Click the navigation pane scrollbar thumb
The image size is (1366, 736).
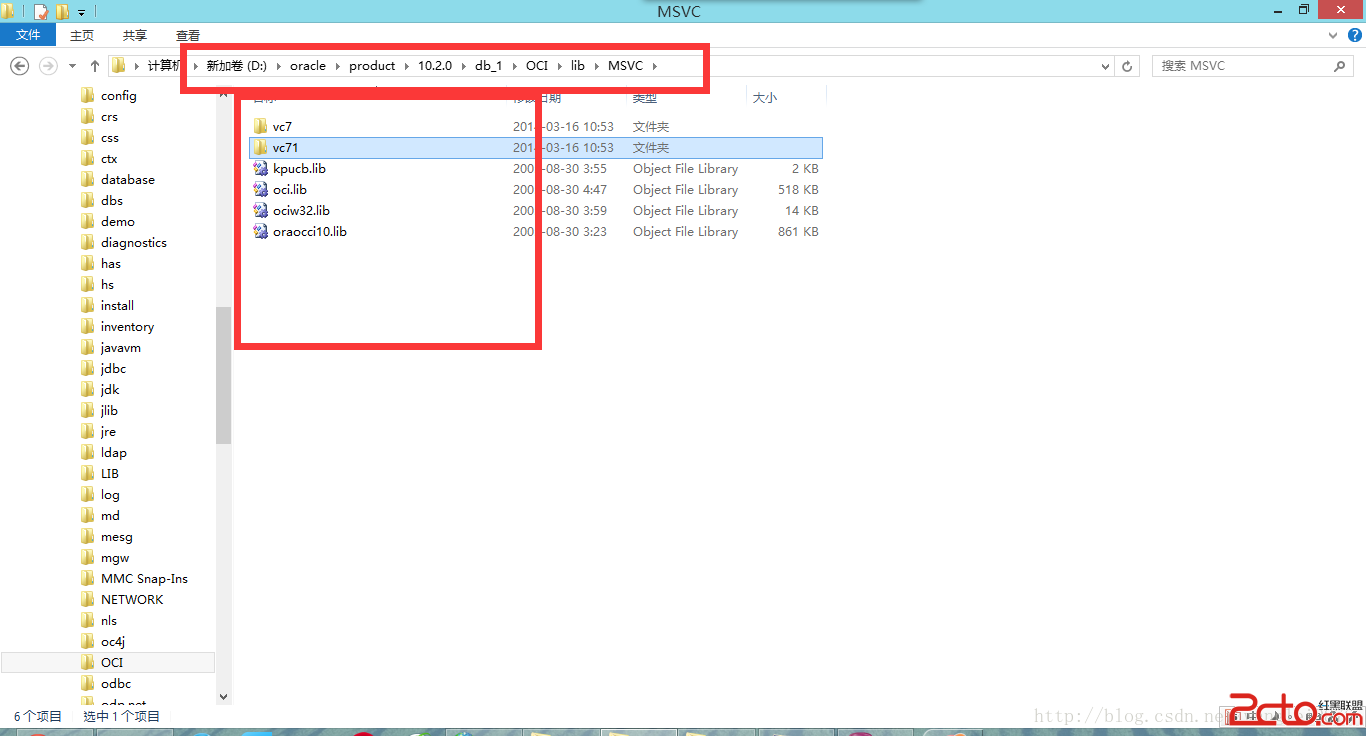(223, 375)
